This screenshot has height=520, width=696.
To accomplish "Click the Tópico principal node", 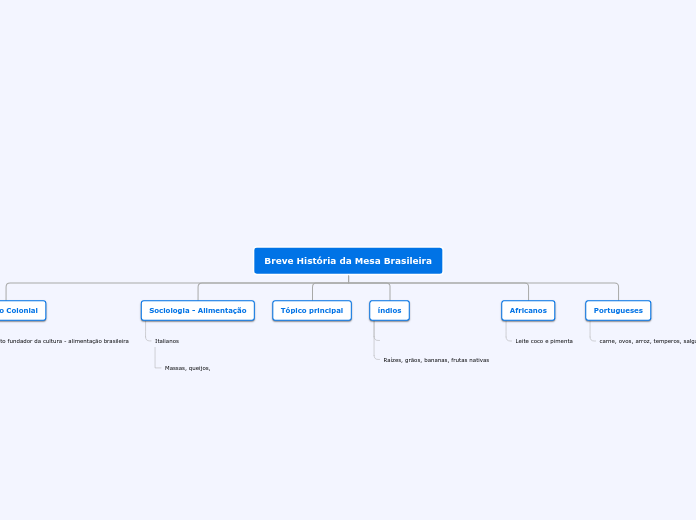I will 312,310.
